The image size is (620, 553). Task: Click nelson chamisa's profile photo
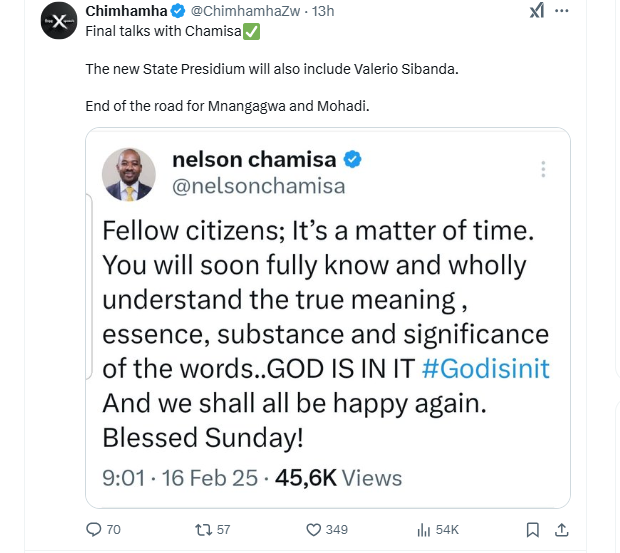[129, 174]
